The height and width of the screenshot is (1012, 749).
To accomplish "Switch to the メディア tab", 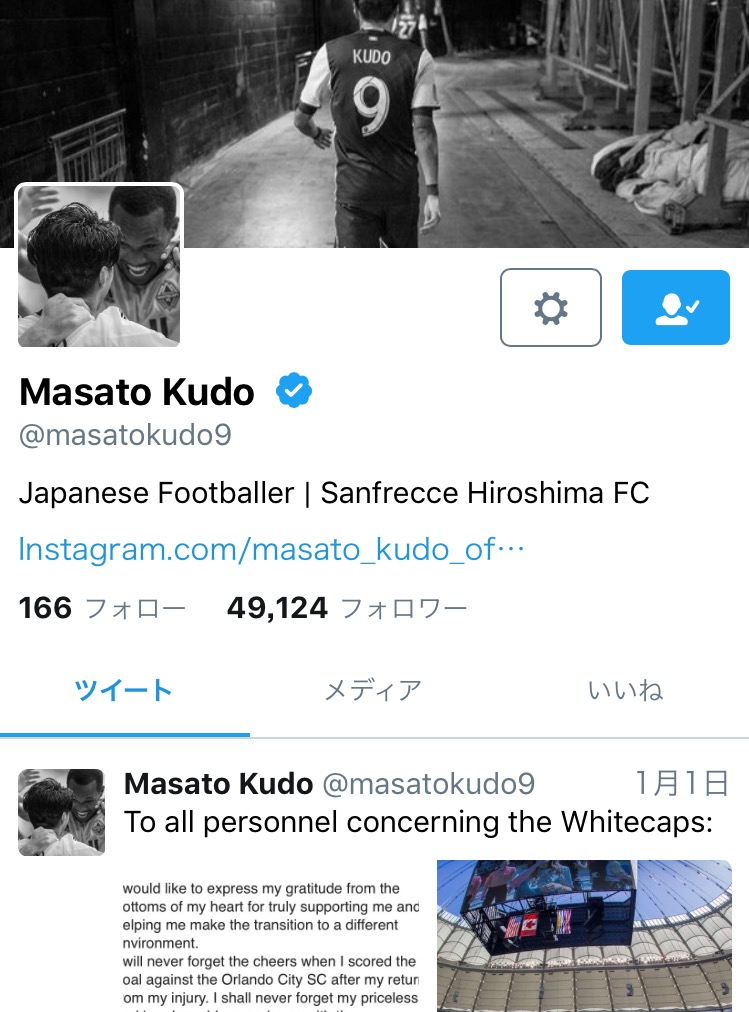I will pos(373,691).
